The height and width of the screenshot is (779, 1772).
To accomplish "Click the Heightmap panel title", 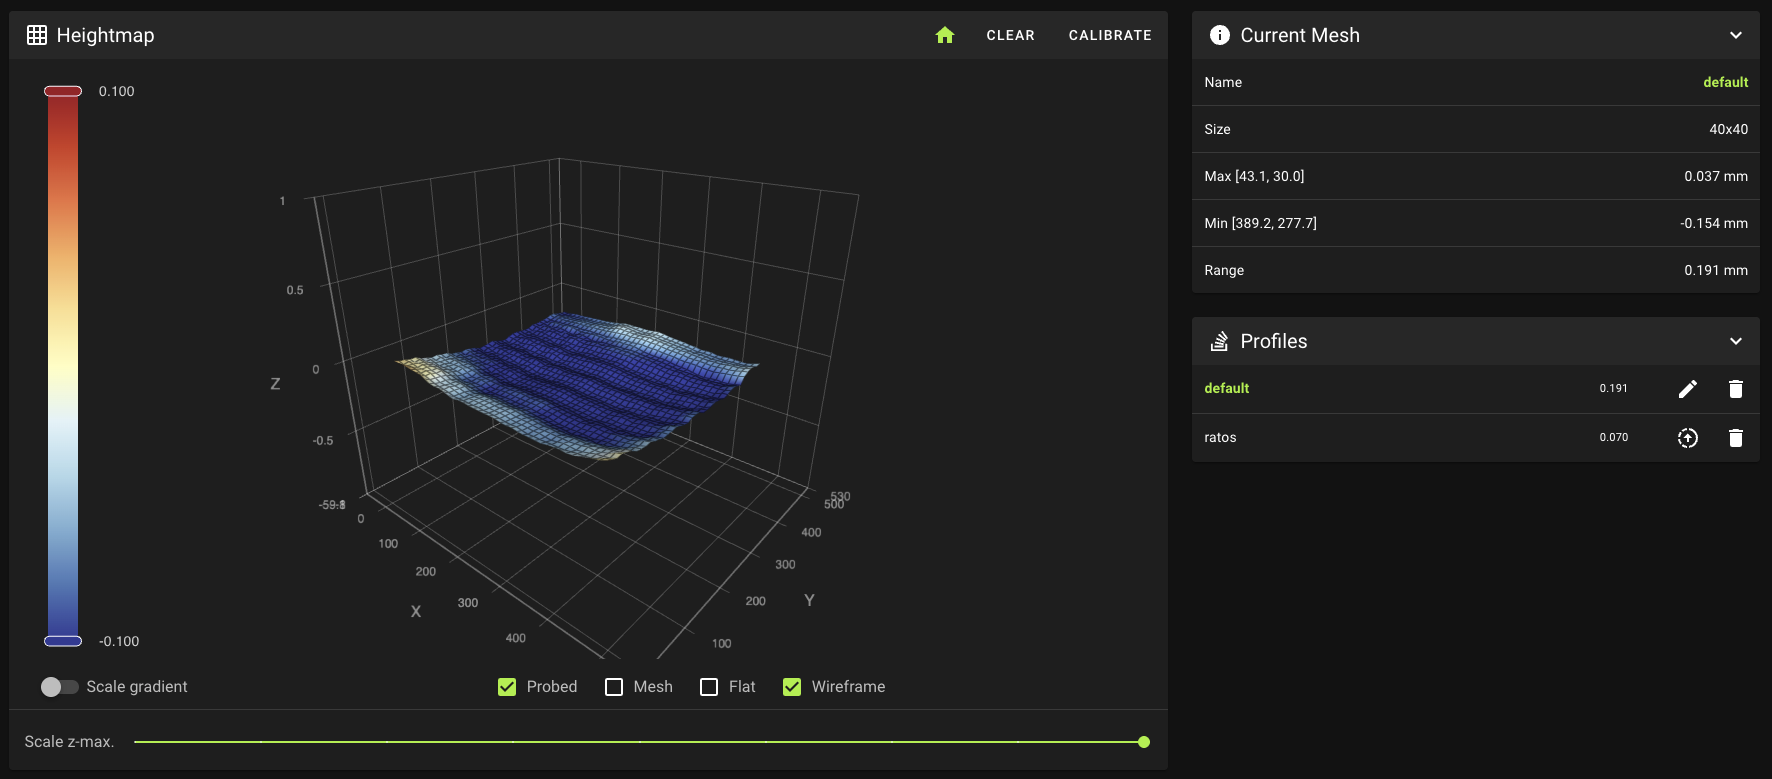I will click(x=106, y=35).
